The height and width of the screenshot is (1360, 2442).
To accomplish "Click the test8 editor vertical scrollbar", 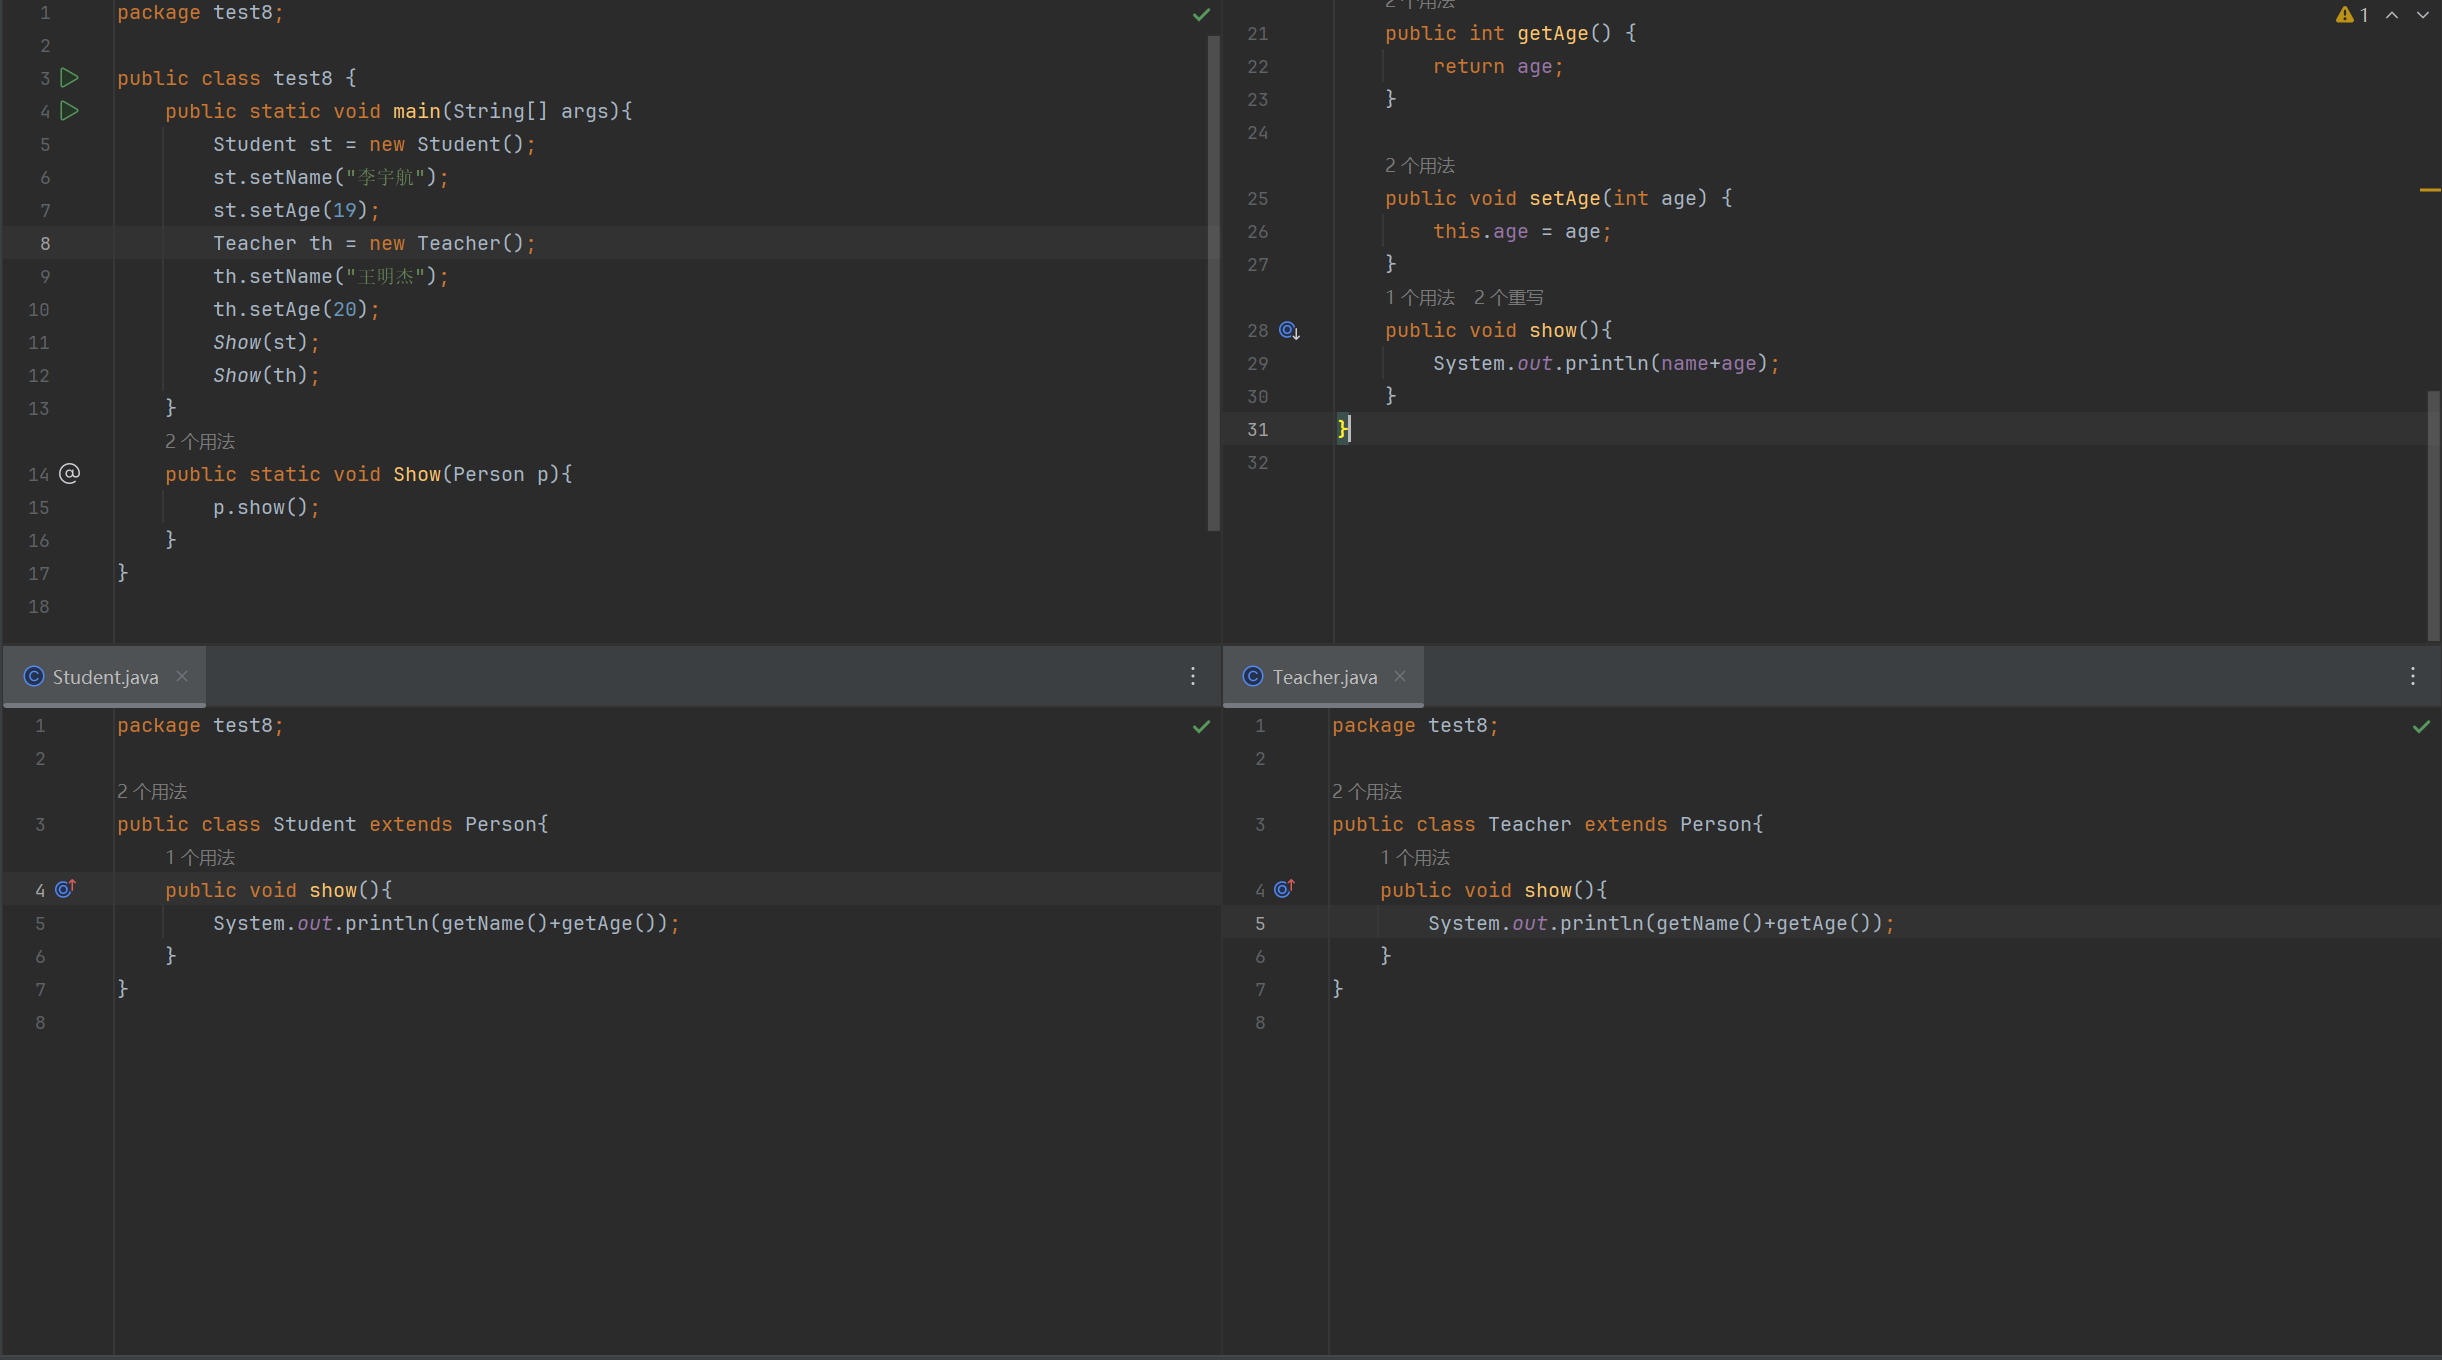I will click(1213, 283).
